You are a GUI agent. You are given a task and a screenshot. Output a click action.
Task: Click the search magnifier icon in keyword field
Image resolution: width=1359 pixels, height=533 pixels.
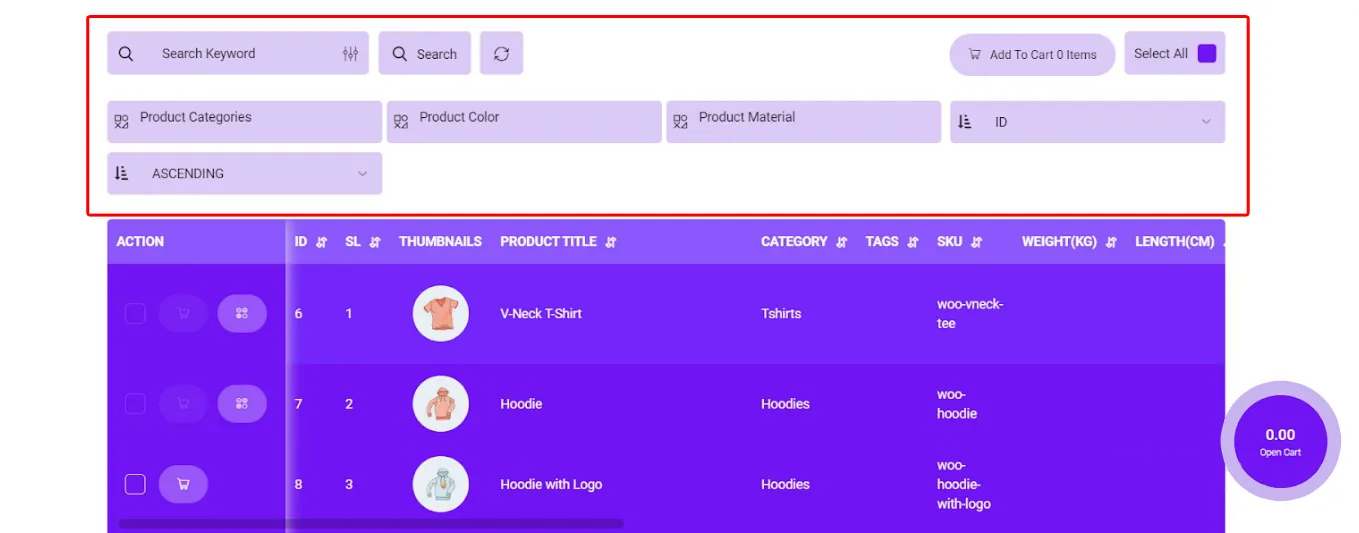126,54
